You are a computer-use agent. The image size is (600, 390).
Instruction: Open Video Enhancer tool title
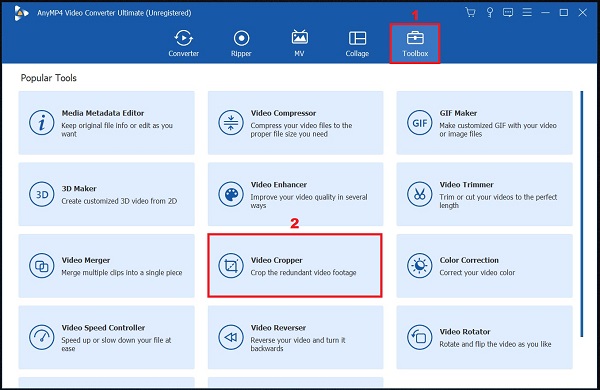coord(279,185)
